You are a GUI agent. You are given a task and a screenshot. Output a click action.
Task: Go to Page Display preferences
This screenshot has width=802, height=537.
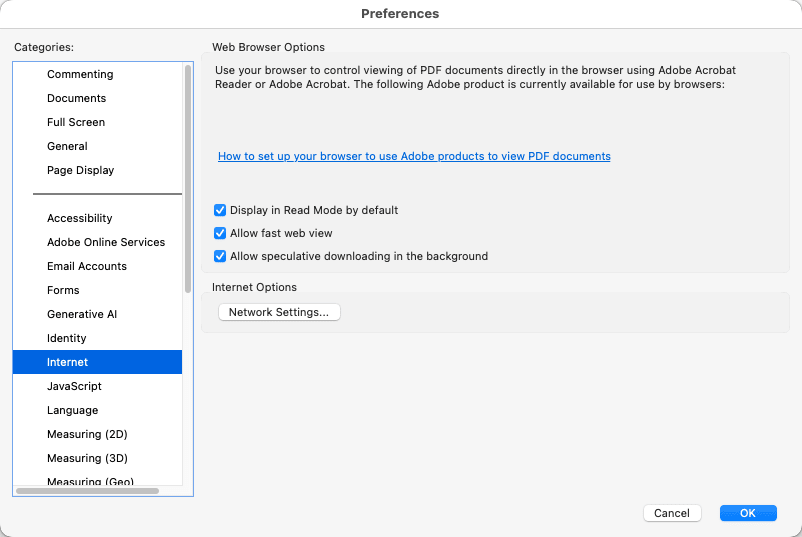[97, 170]
